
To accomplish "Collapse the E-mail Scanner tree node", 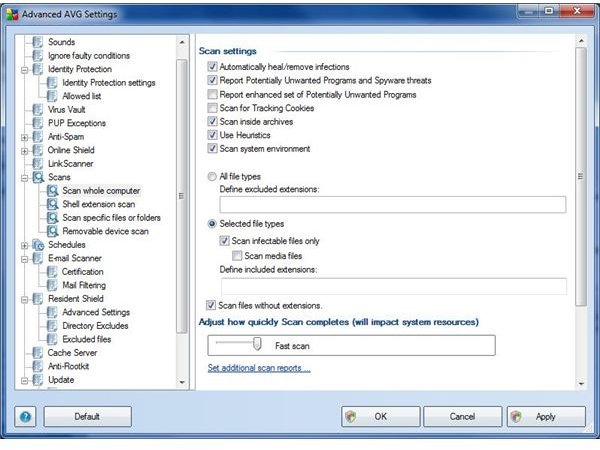I will tap(24, 259).
